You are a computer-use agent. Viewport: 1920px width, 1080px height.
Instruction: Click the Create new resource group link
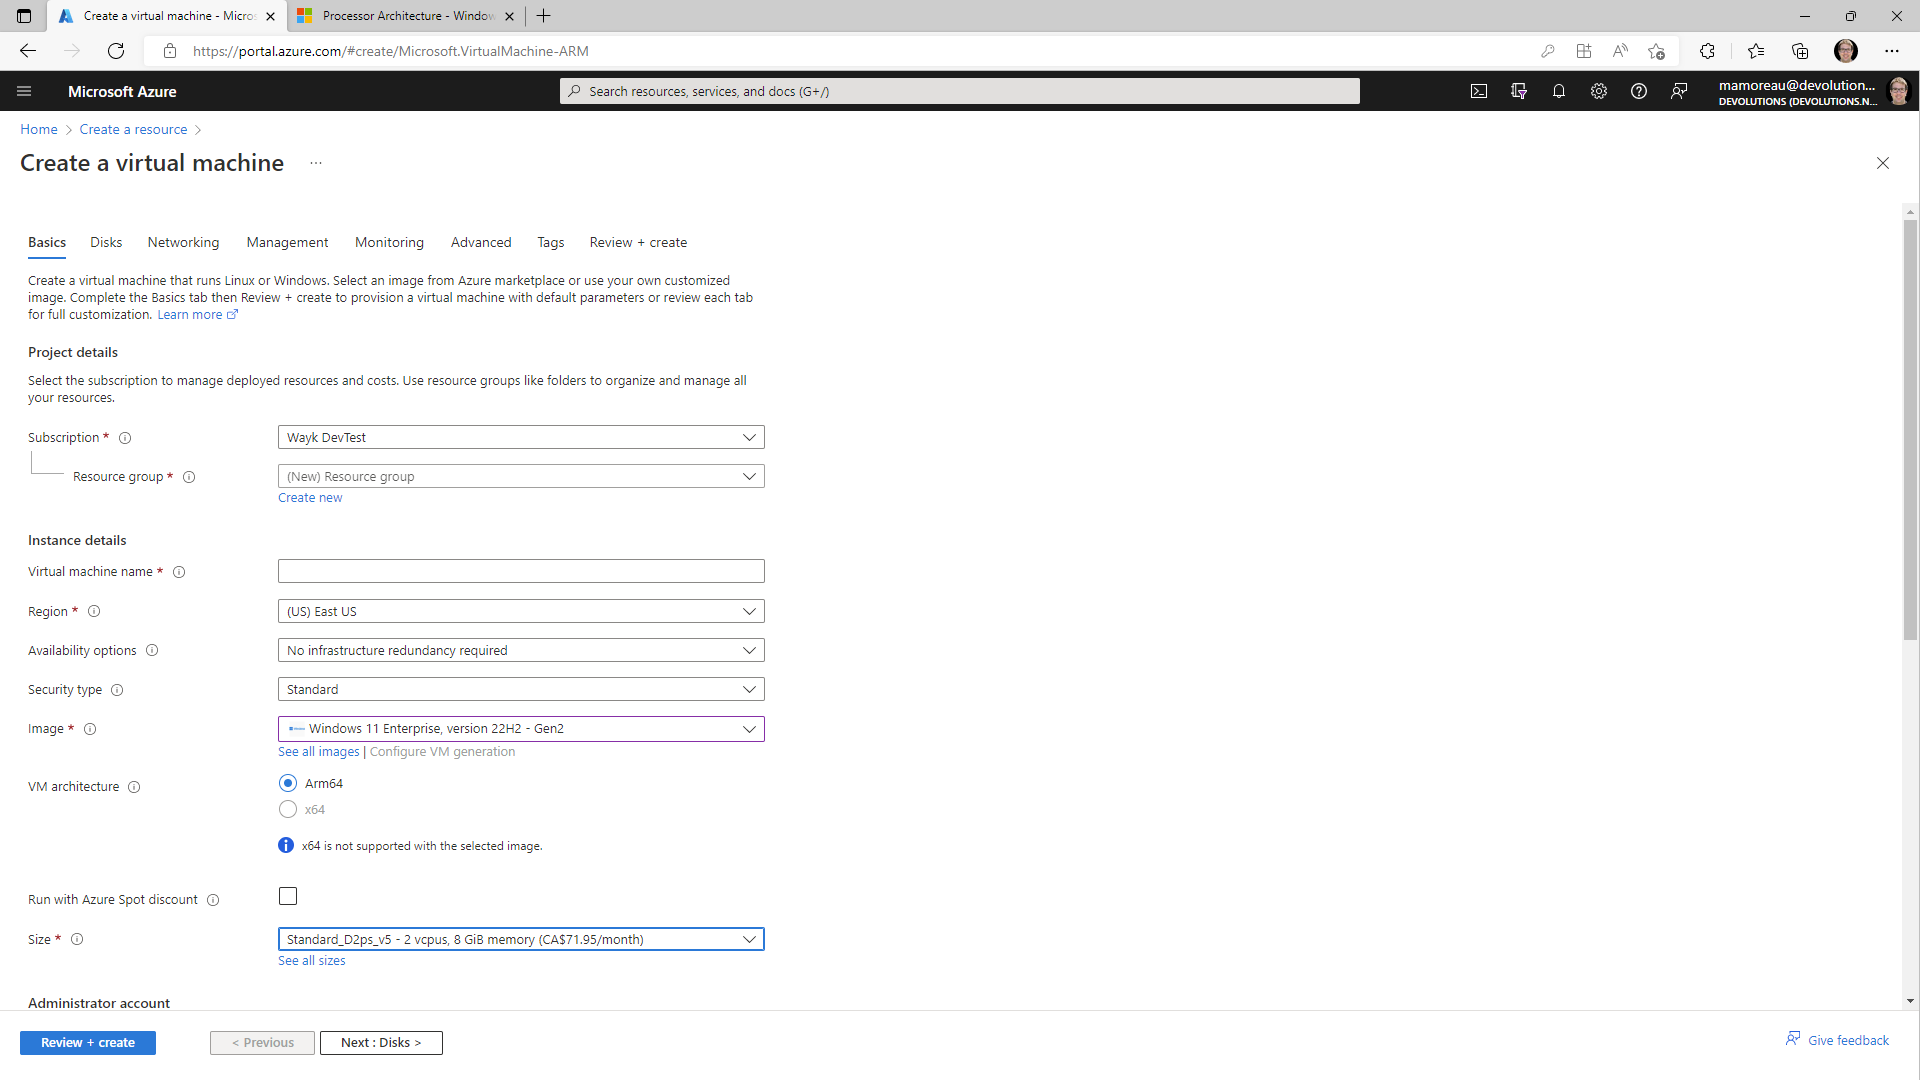(x=310, y=498)
